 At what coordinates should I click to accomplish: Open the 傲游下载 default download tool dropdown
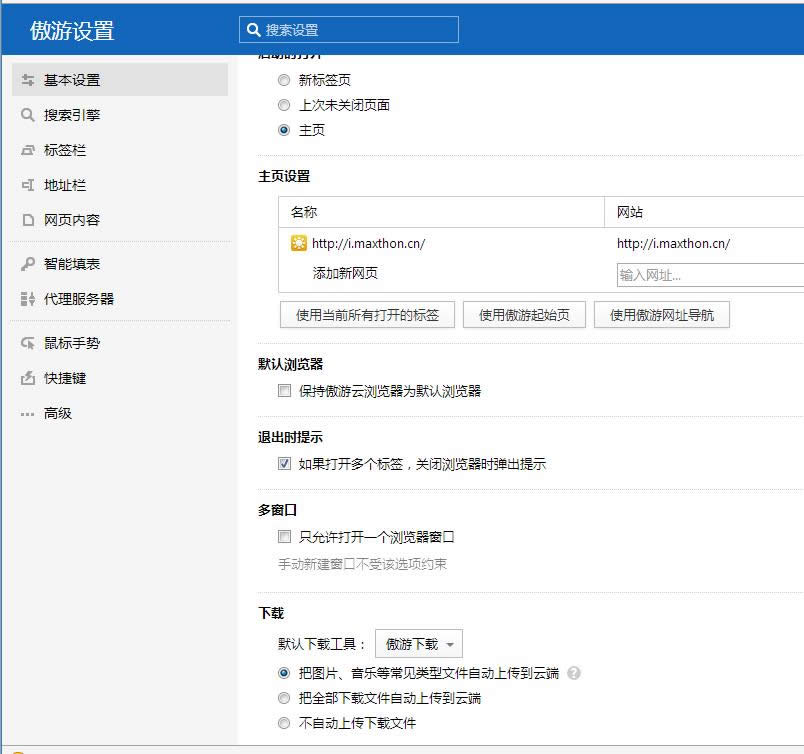point(419,644)
